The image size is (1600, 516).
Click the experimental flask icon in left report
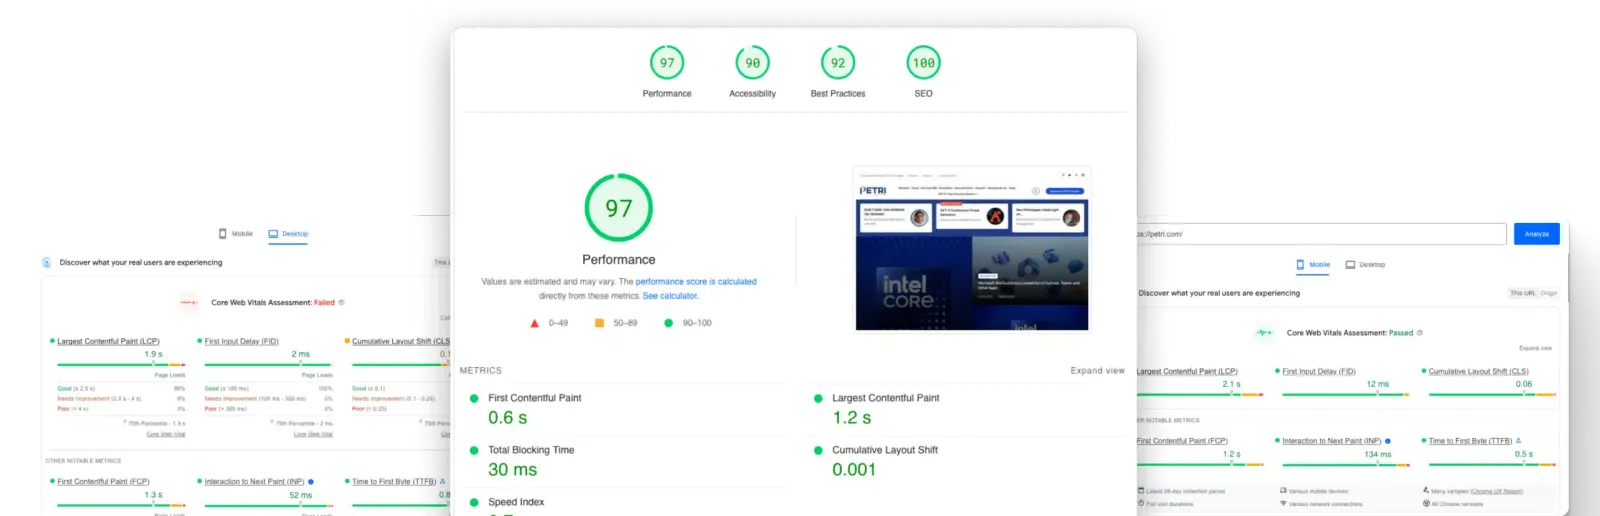pyautogui.click(x=443, y=482)
